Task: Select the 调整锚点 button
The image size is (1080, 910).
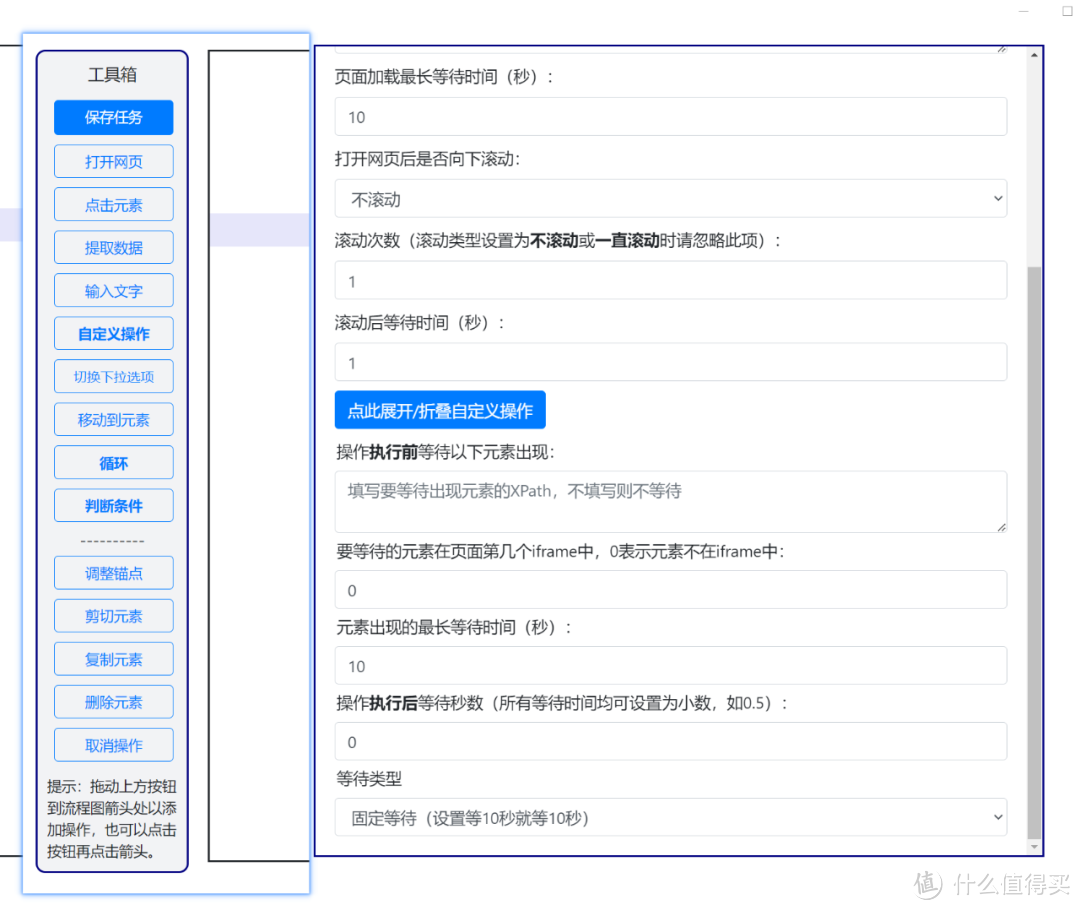Action: point(114,573)
